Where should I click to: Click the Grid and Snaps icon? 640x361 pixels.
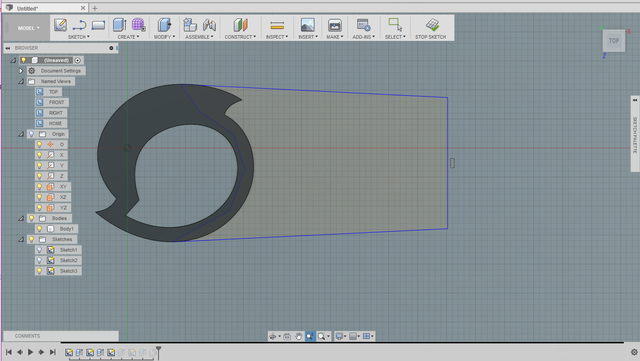pyautogui.click(x=353, y=336)
